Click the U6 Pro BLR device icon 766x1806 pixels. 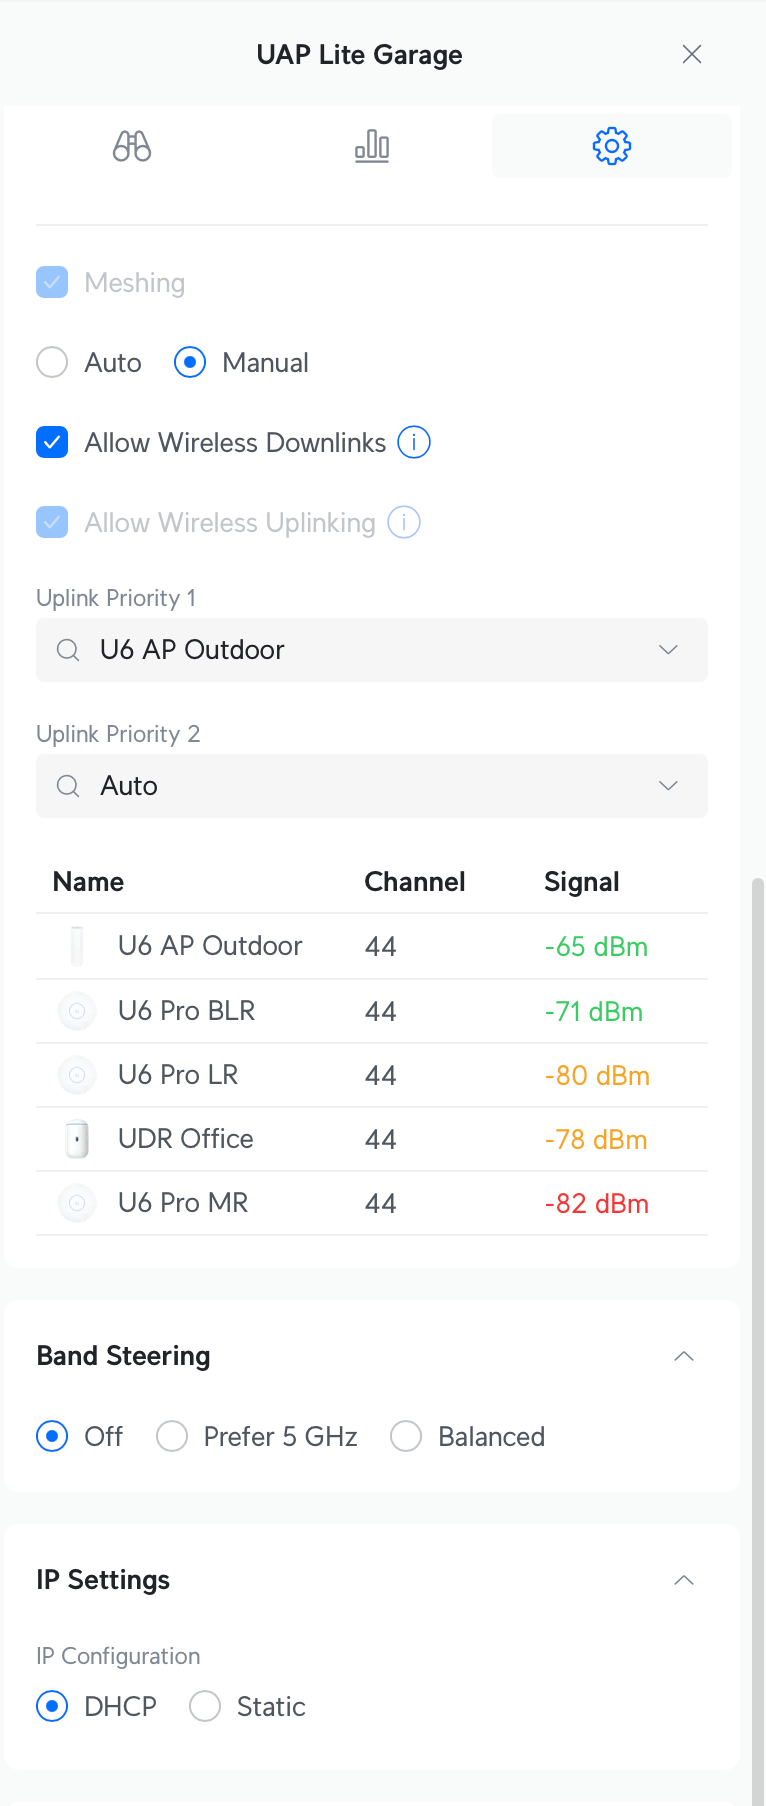click(77, 1011)
